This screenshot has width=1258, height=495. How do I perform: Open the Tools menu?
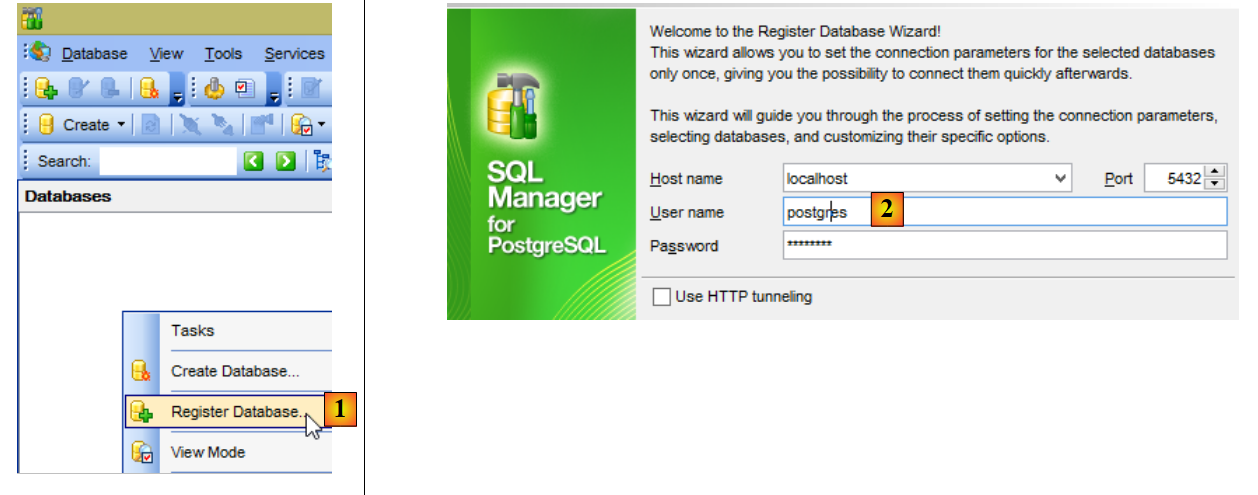tap(224, 54)
